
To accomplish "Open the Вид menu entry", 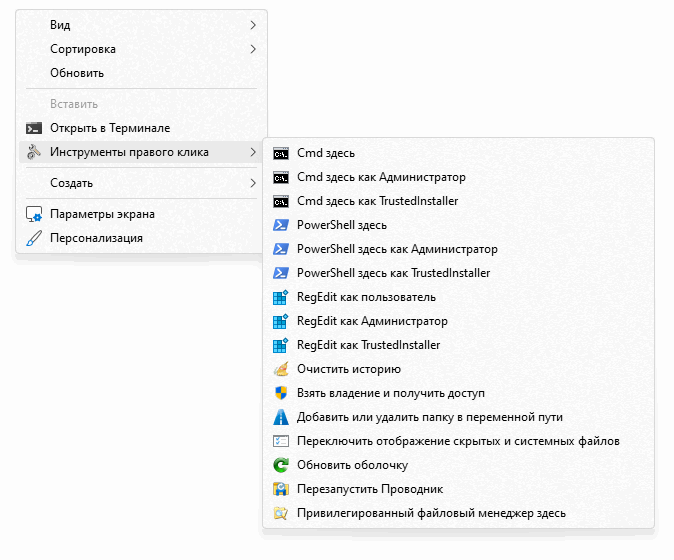I will click(141, 25).
